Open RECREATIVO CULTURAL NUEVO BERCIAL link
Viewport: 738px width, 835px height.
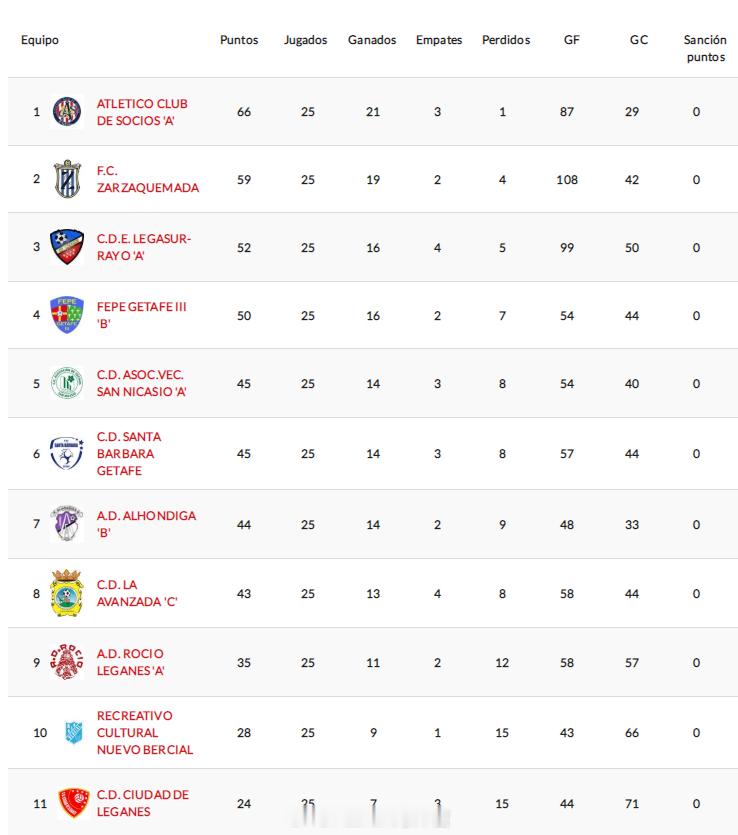(145, 733)
